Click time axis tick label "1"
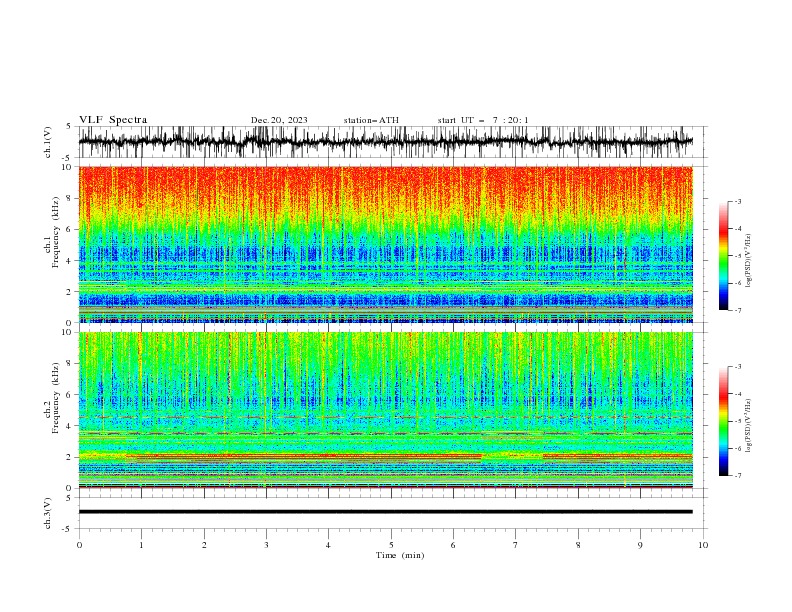The height and width of the screenshot is (612, 792). [141, 545]
